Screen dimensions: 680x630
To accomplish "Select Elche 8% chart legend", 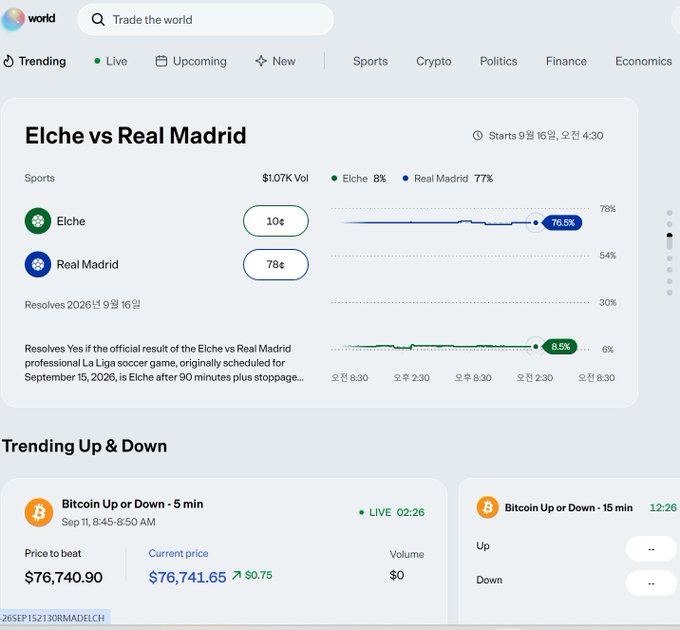I will (359, 179).
